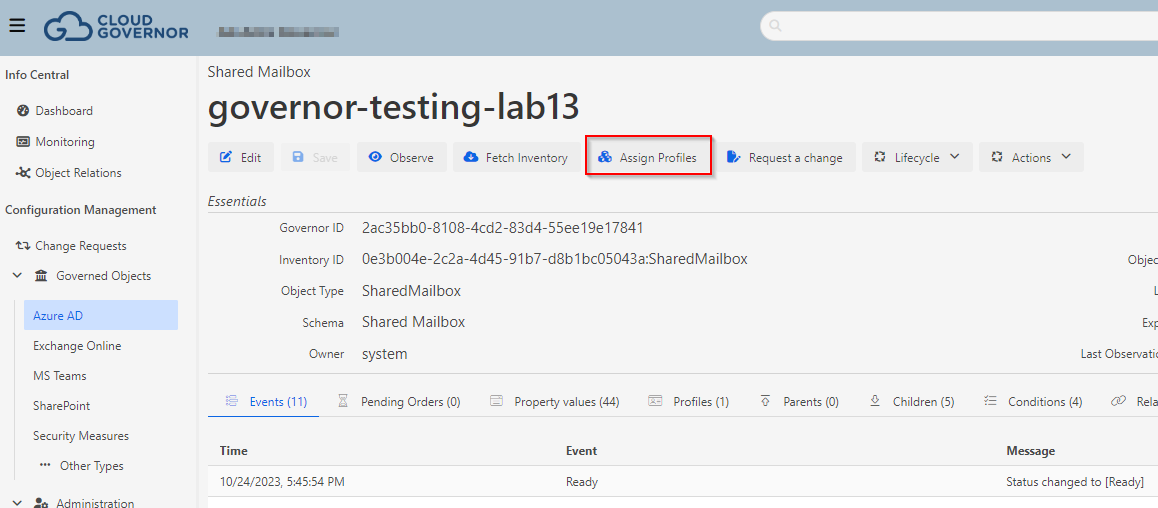This screenshot has height=508, width=1158.
Task: Click Request a change button
Action: click(785, 157)
